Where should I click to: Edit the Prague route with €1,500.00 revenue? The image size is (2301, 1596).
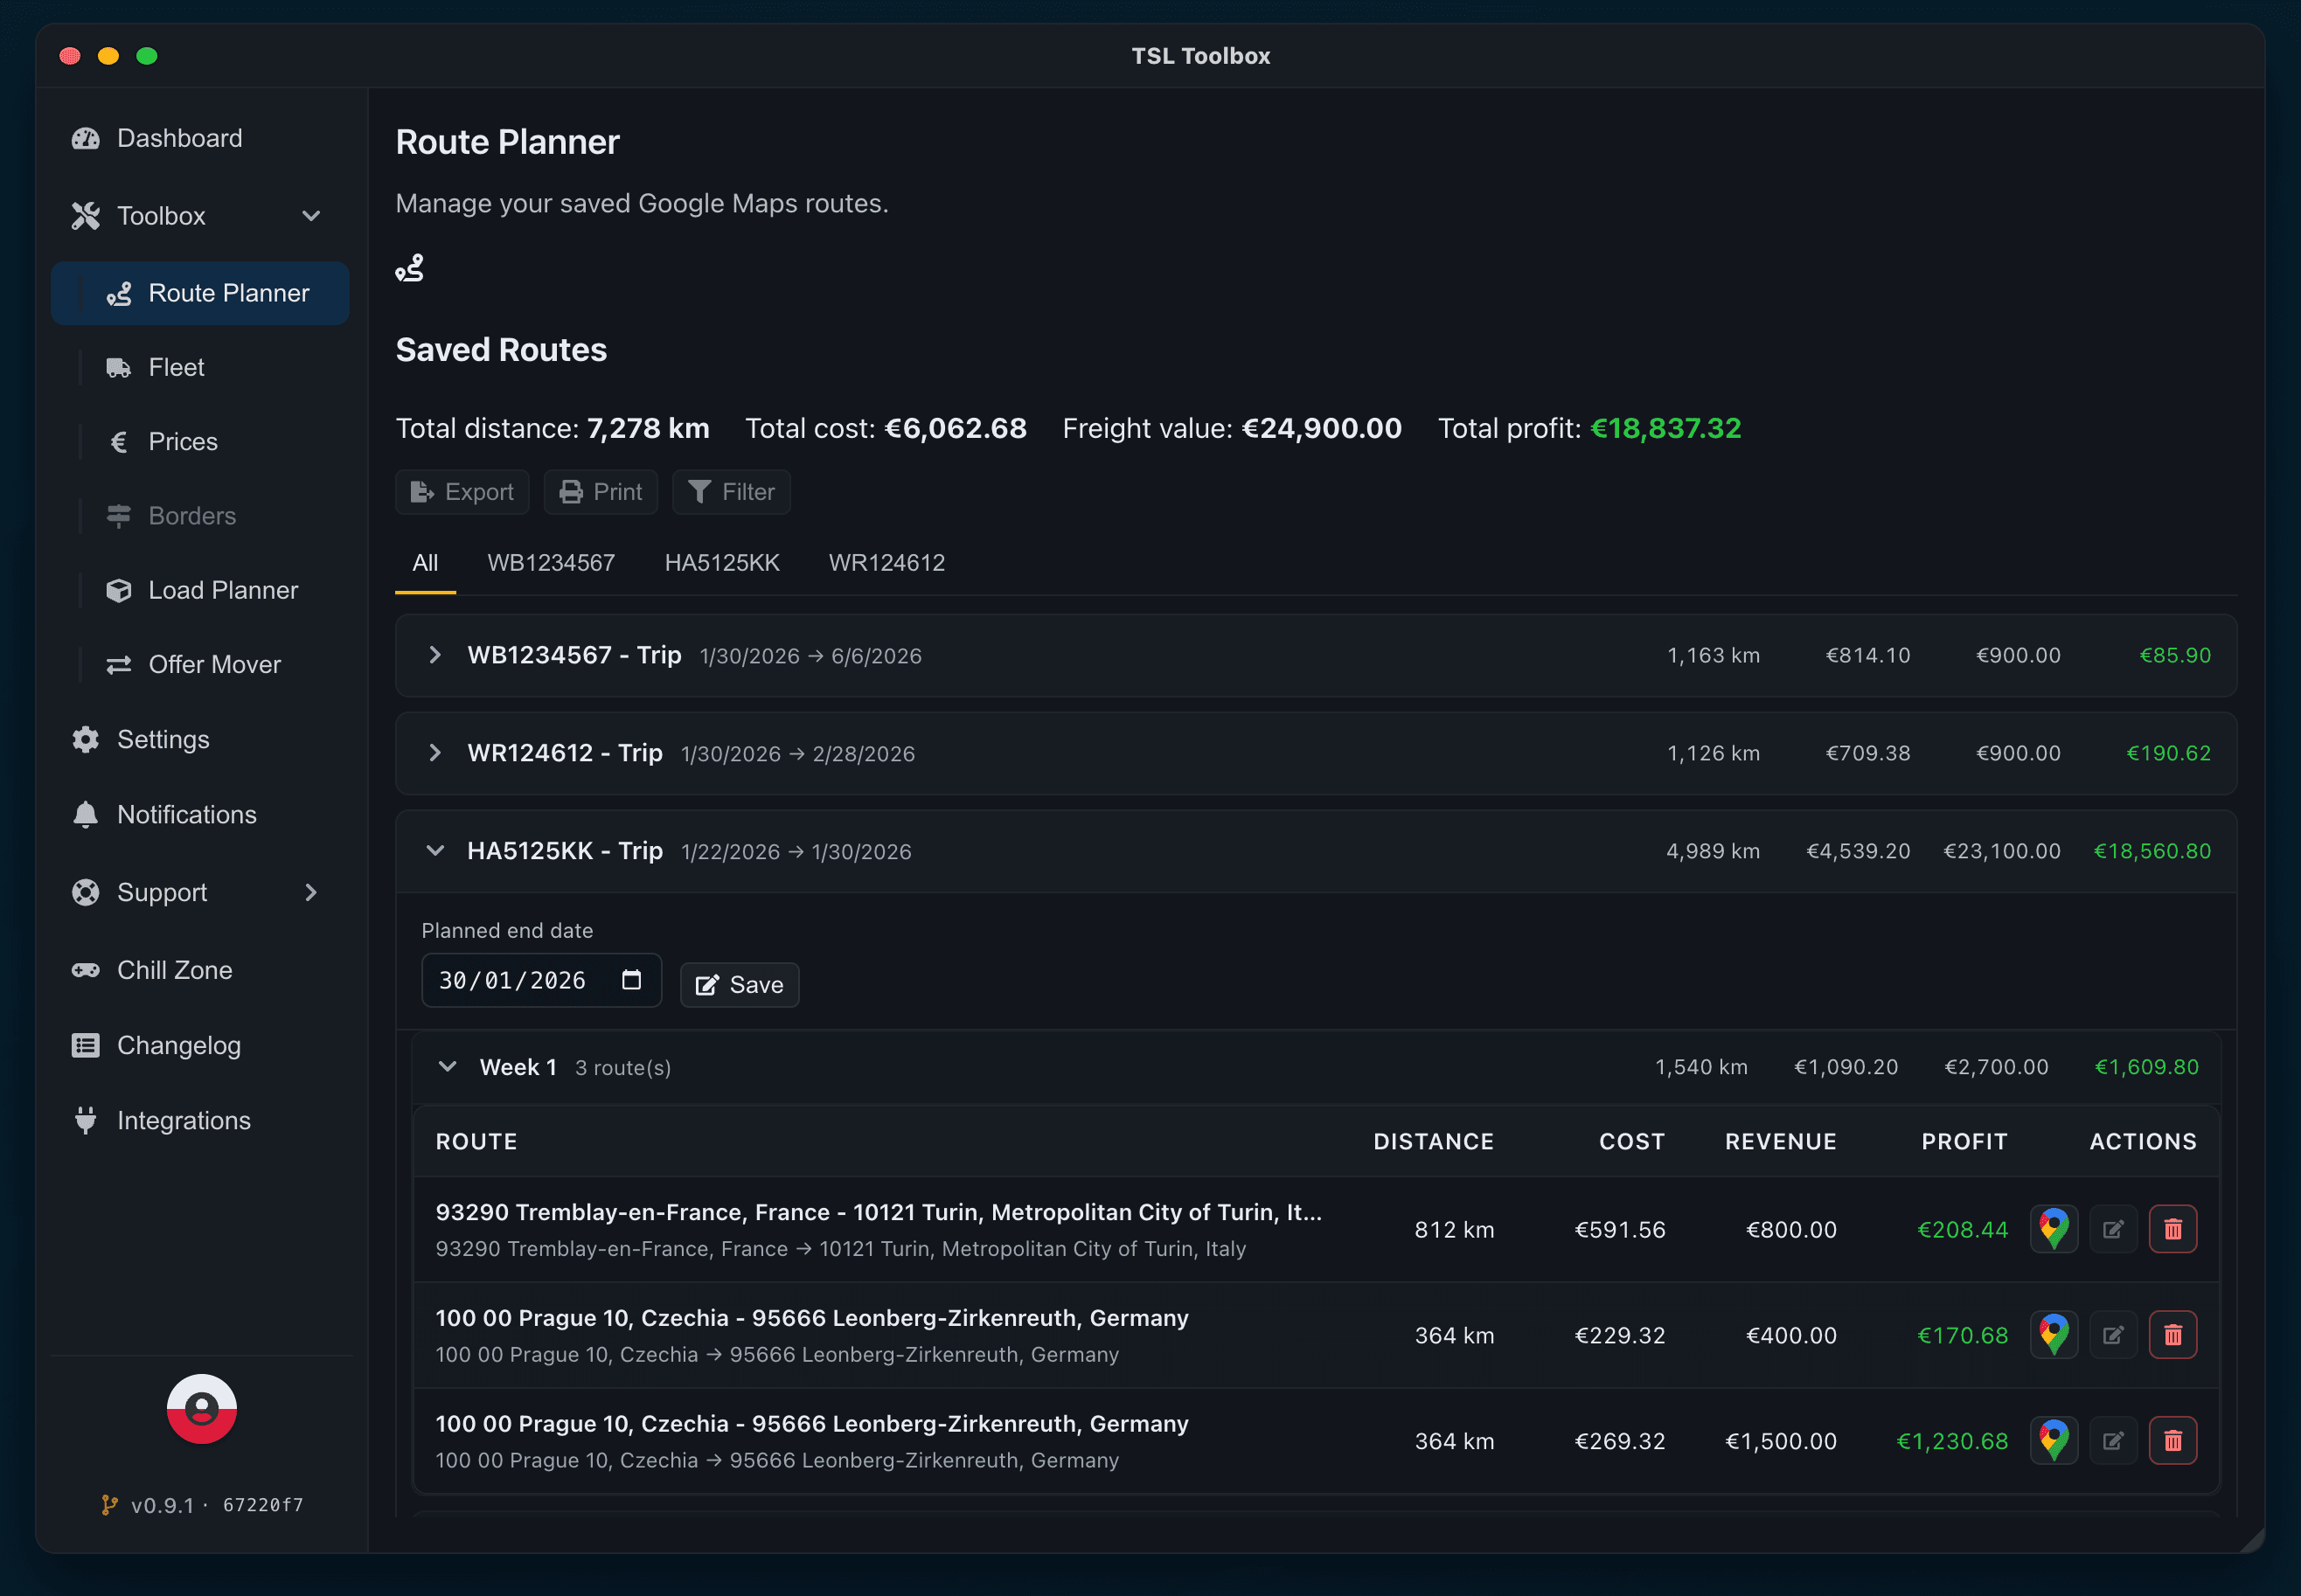(x=2113, y=1441)
